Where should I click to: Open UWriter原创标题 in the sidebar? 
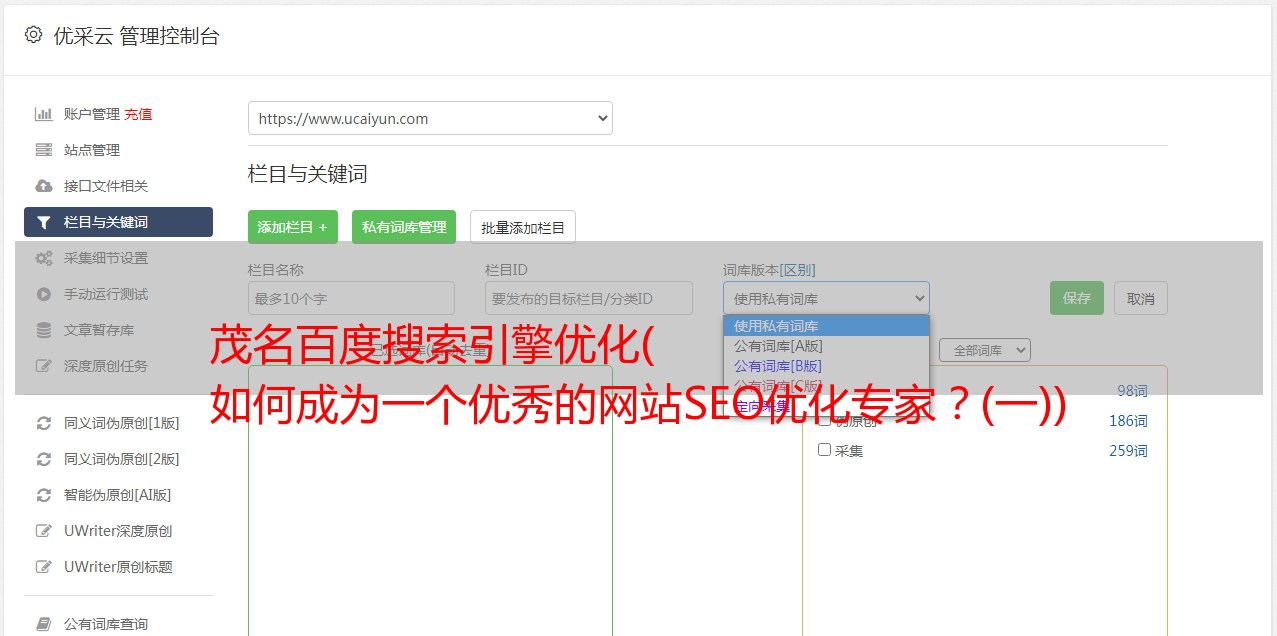coord(118,567)
